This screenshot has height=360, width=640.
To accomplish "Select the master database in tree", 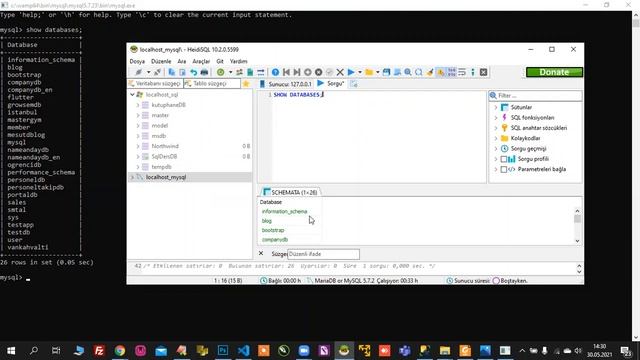I will coord(160,115).
